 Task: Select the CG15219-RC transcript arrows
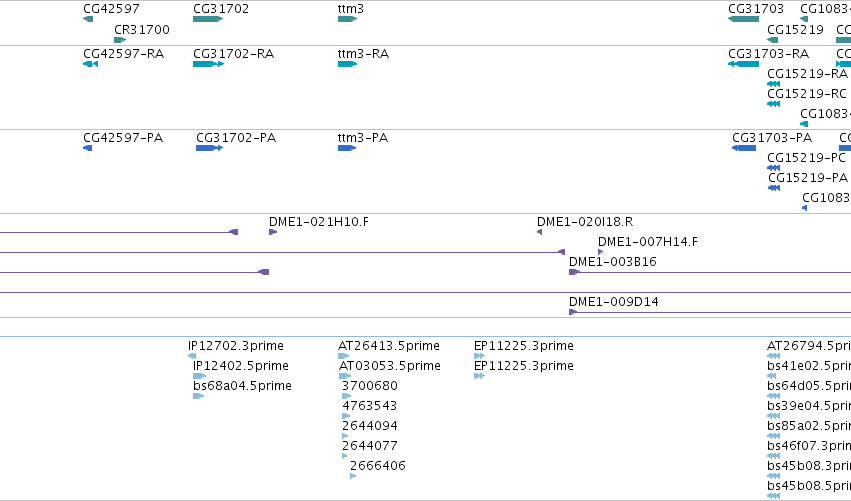point(773,104)
